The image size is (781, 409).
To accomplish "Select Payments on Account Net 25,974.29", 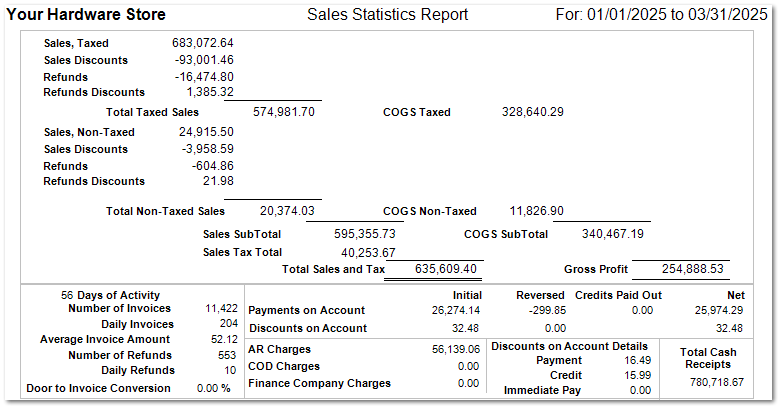I will [x=719, y=310].
